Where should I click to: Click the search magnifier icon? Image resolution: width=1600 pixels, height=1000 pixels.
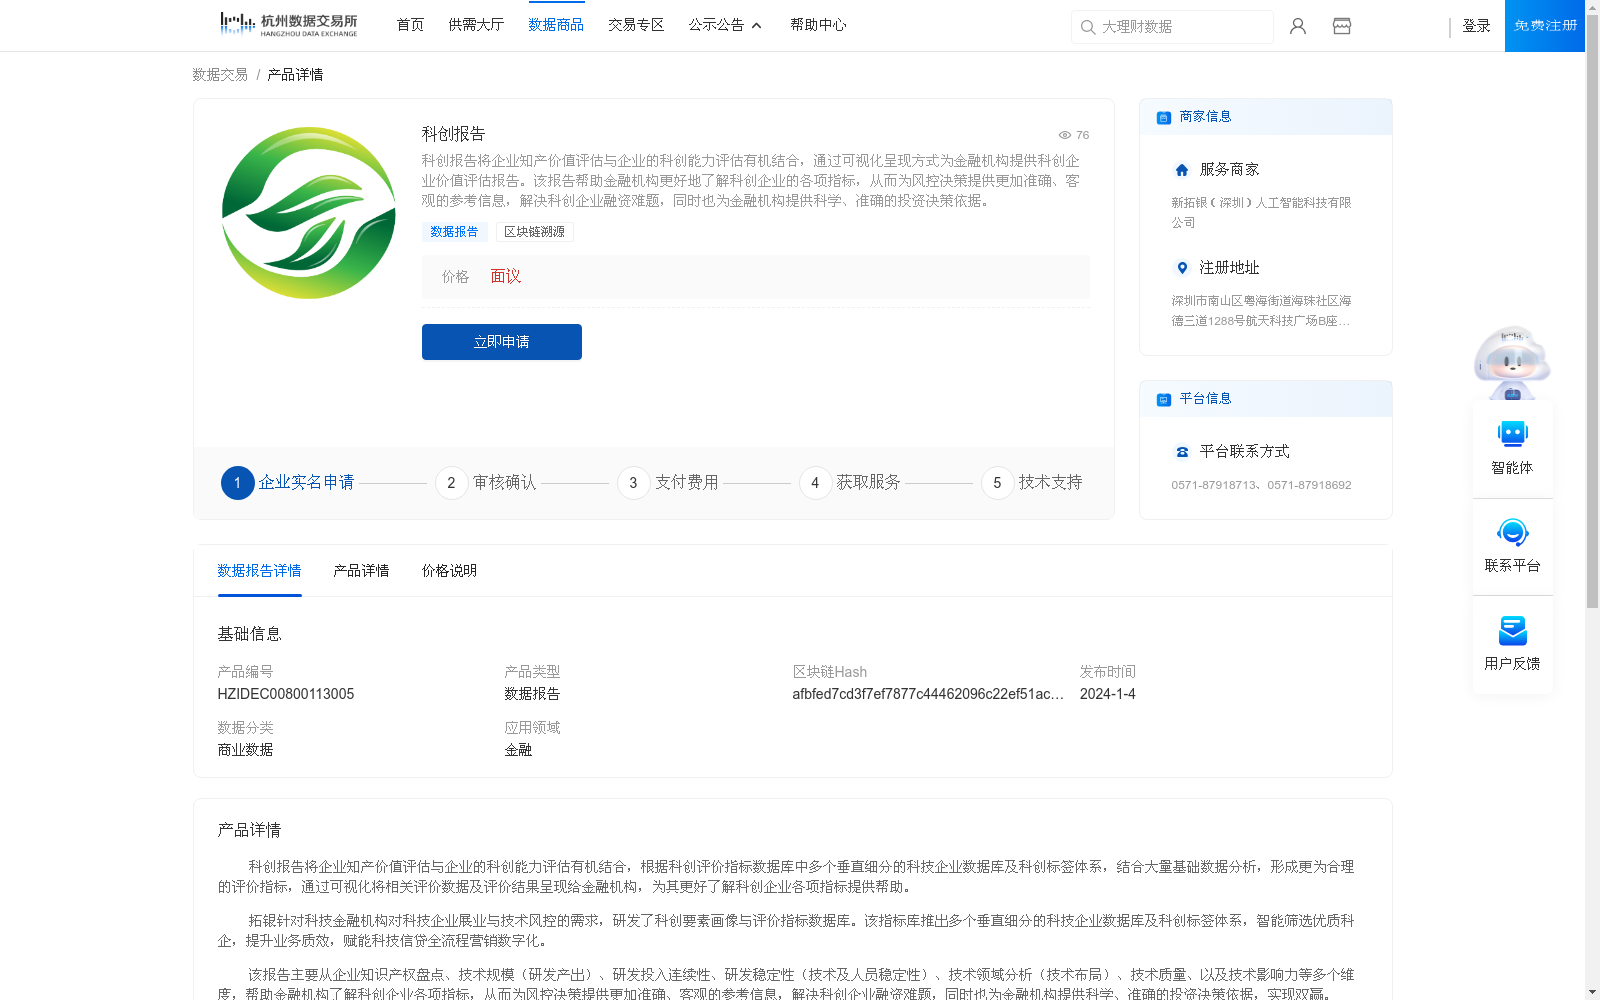point(1088,27)
